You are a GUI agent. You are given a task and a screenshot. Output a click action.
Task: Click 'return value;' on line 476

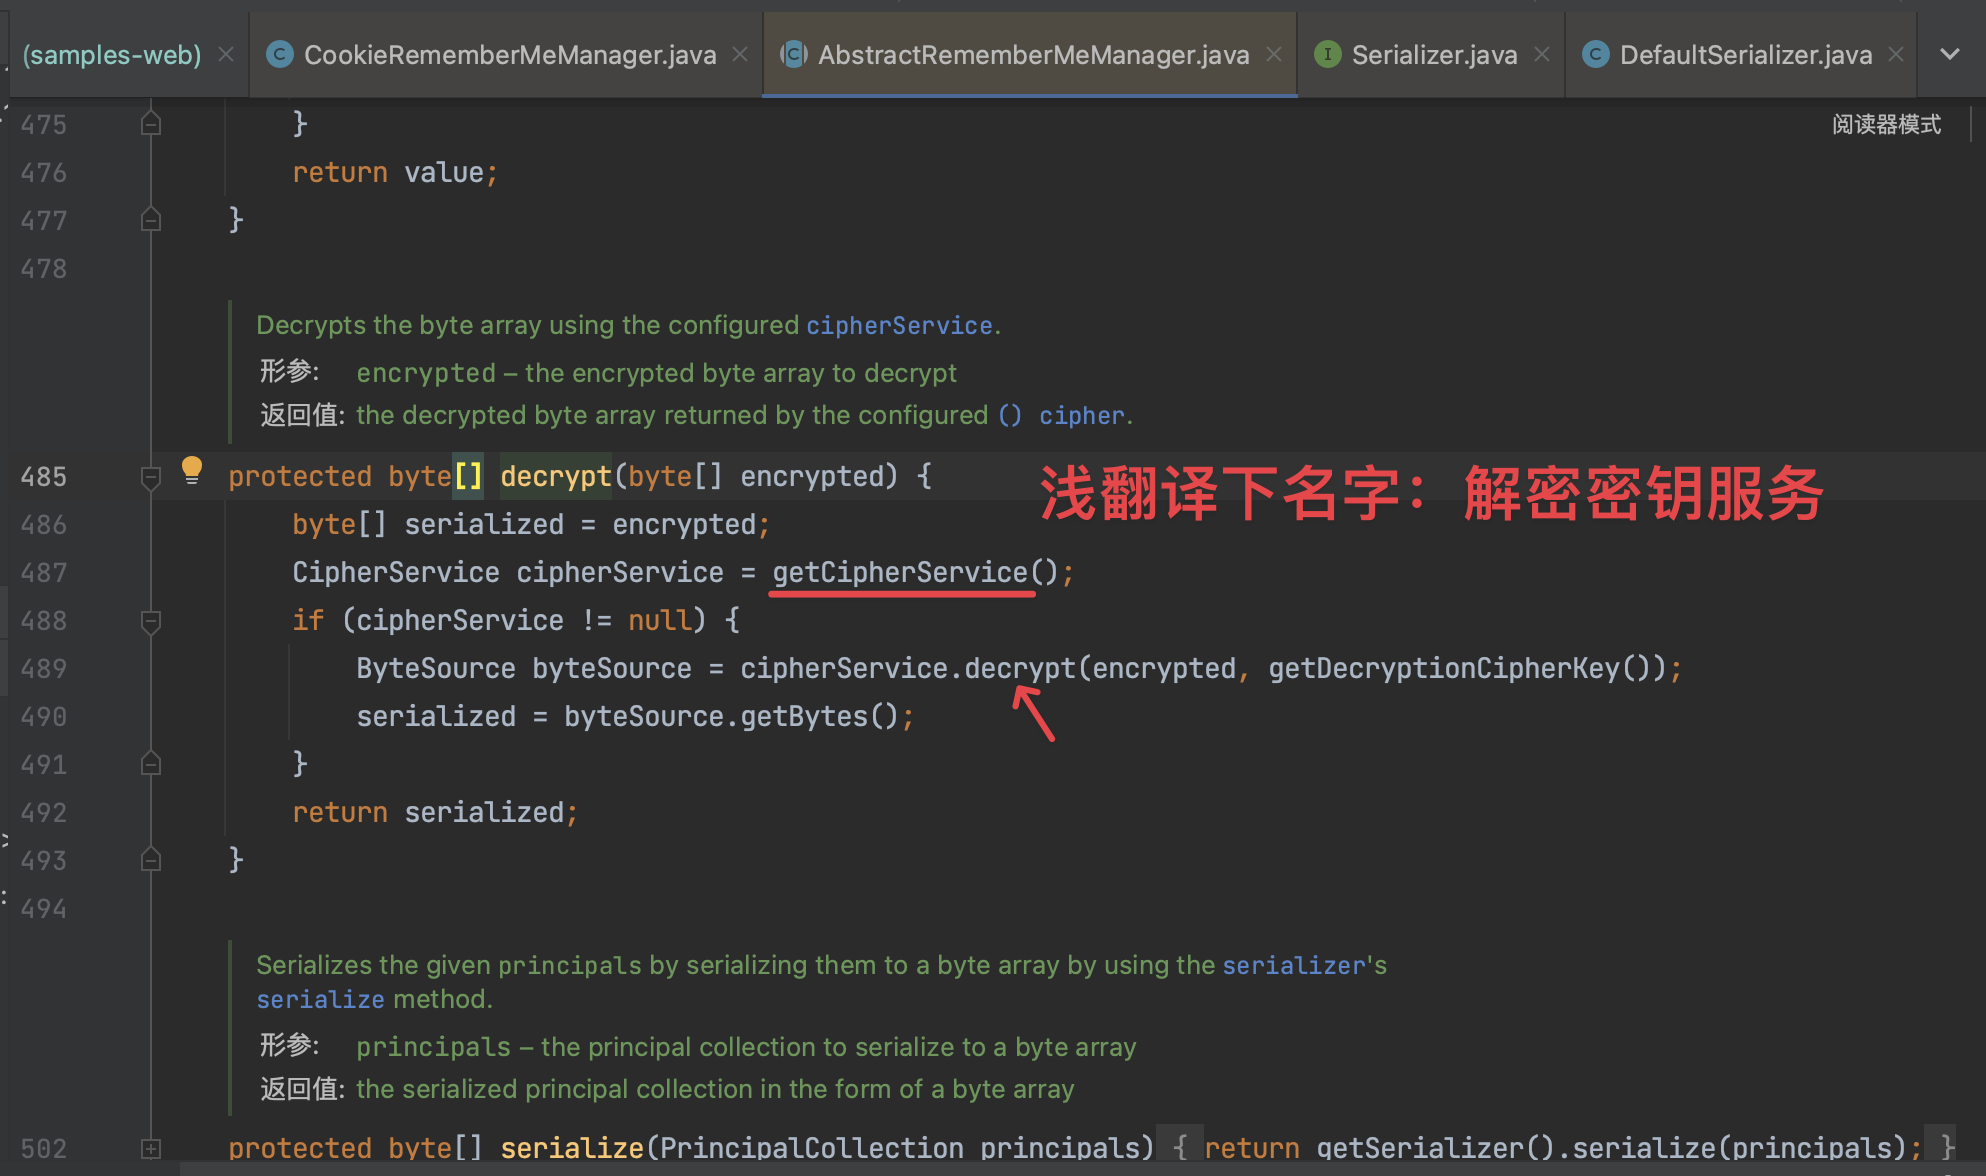[395, 172]
